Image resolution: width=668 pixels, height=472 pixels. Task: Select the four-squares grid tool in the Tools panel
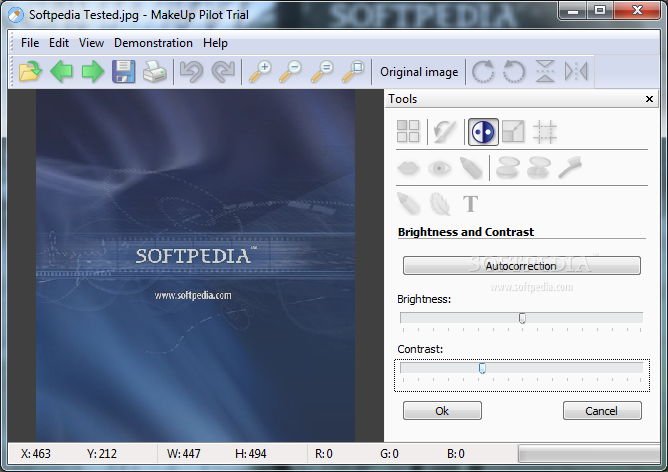pyautogui.click(x=408, y=131)
